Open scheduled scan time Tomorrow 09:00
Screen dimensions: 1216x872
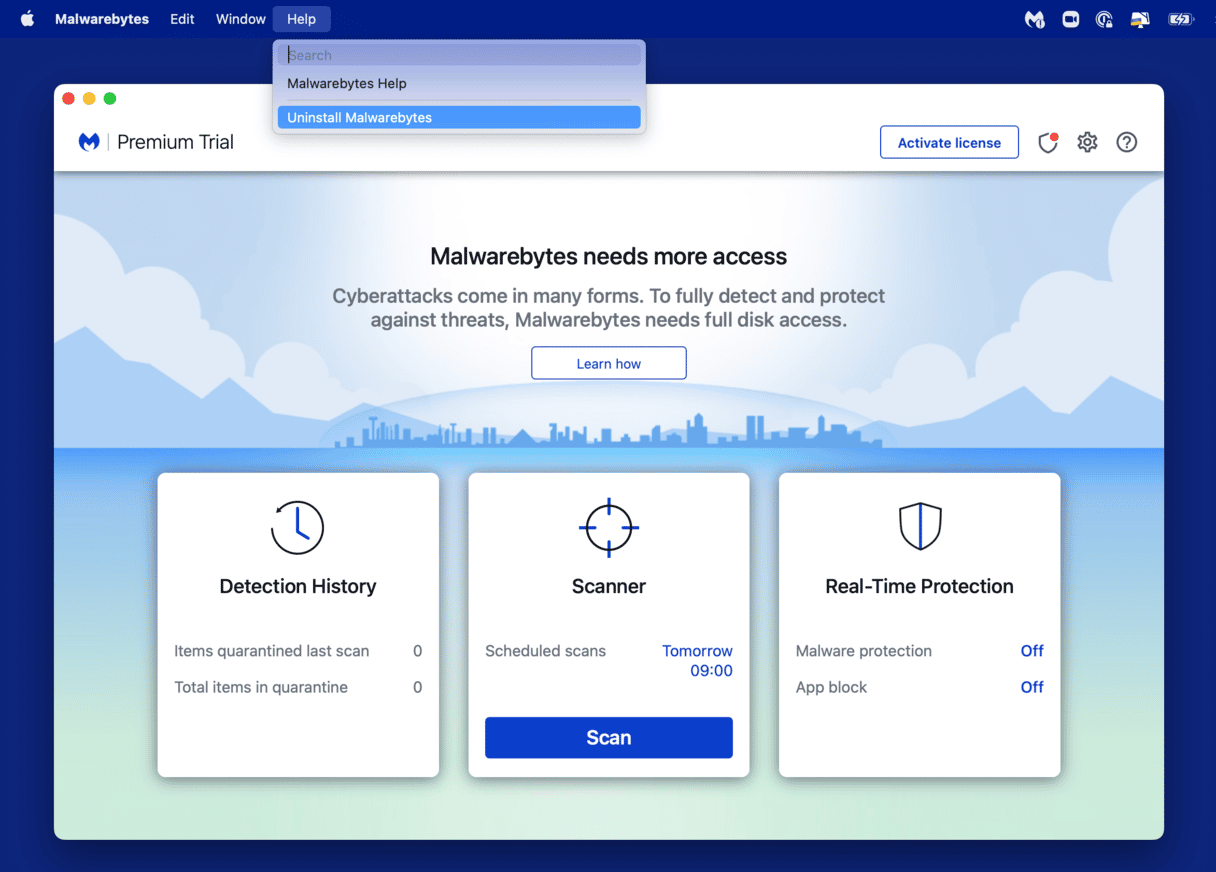(697, 661)
